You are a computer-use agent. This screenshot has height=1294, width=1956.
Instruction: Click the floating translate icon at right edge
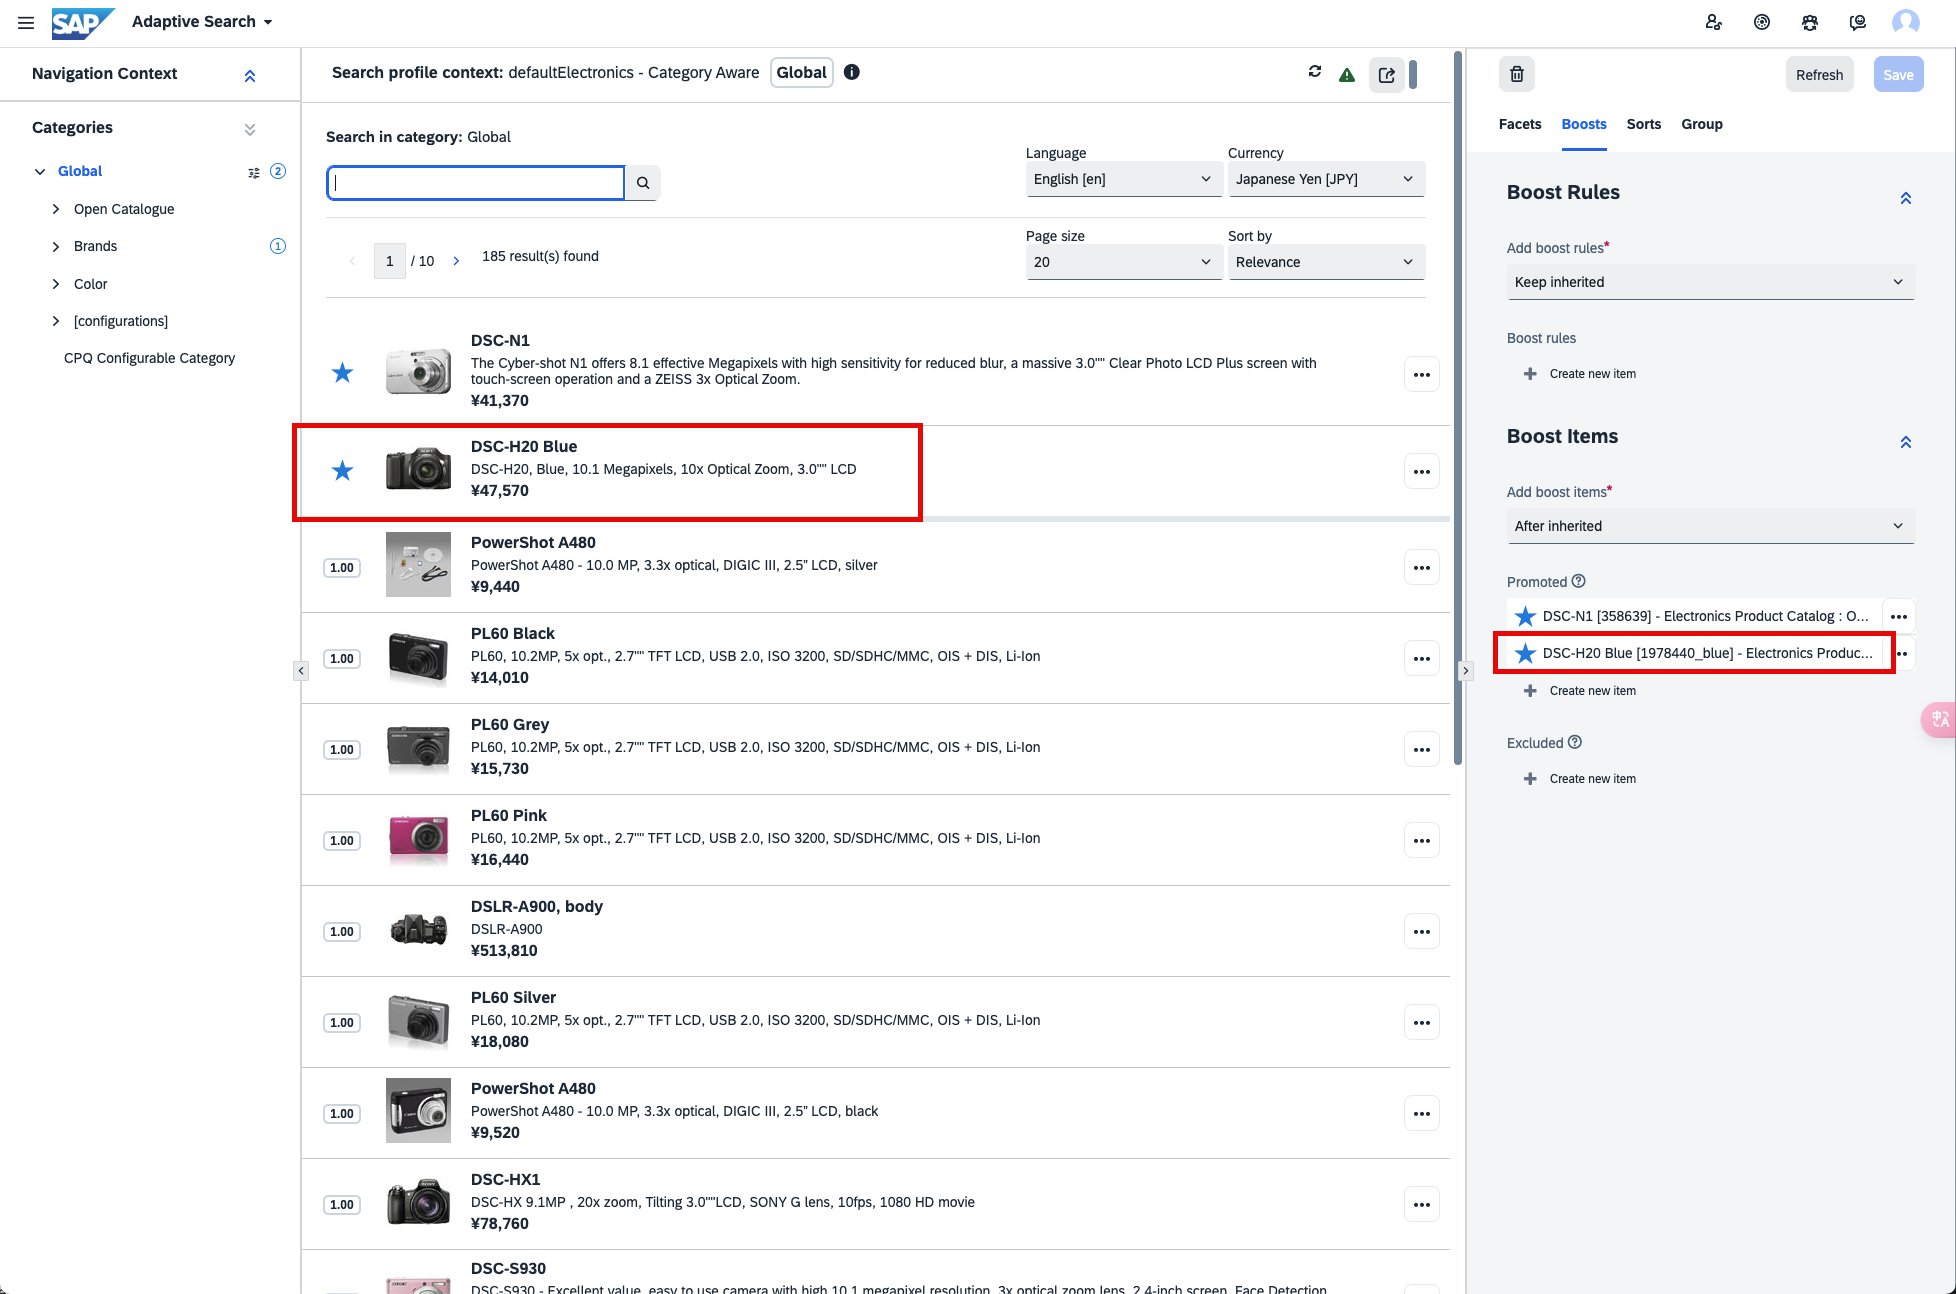tap(1940, 720)
